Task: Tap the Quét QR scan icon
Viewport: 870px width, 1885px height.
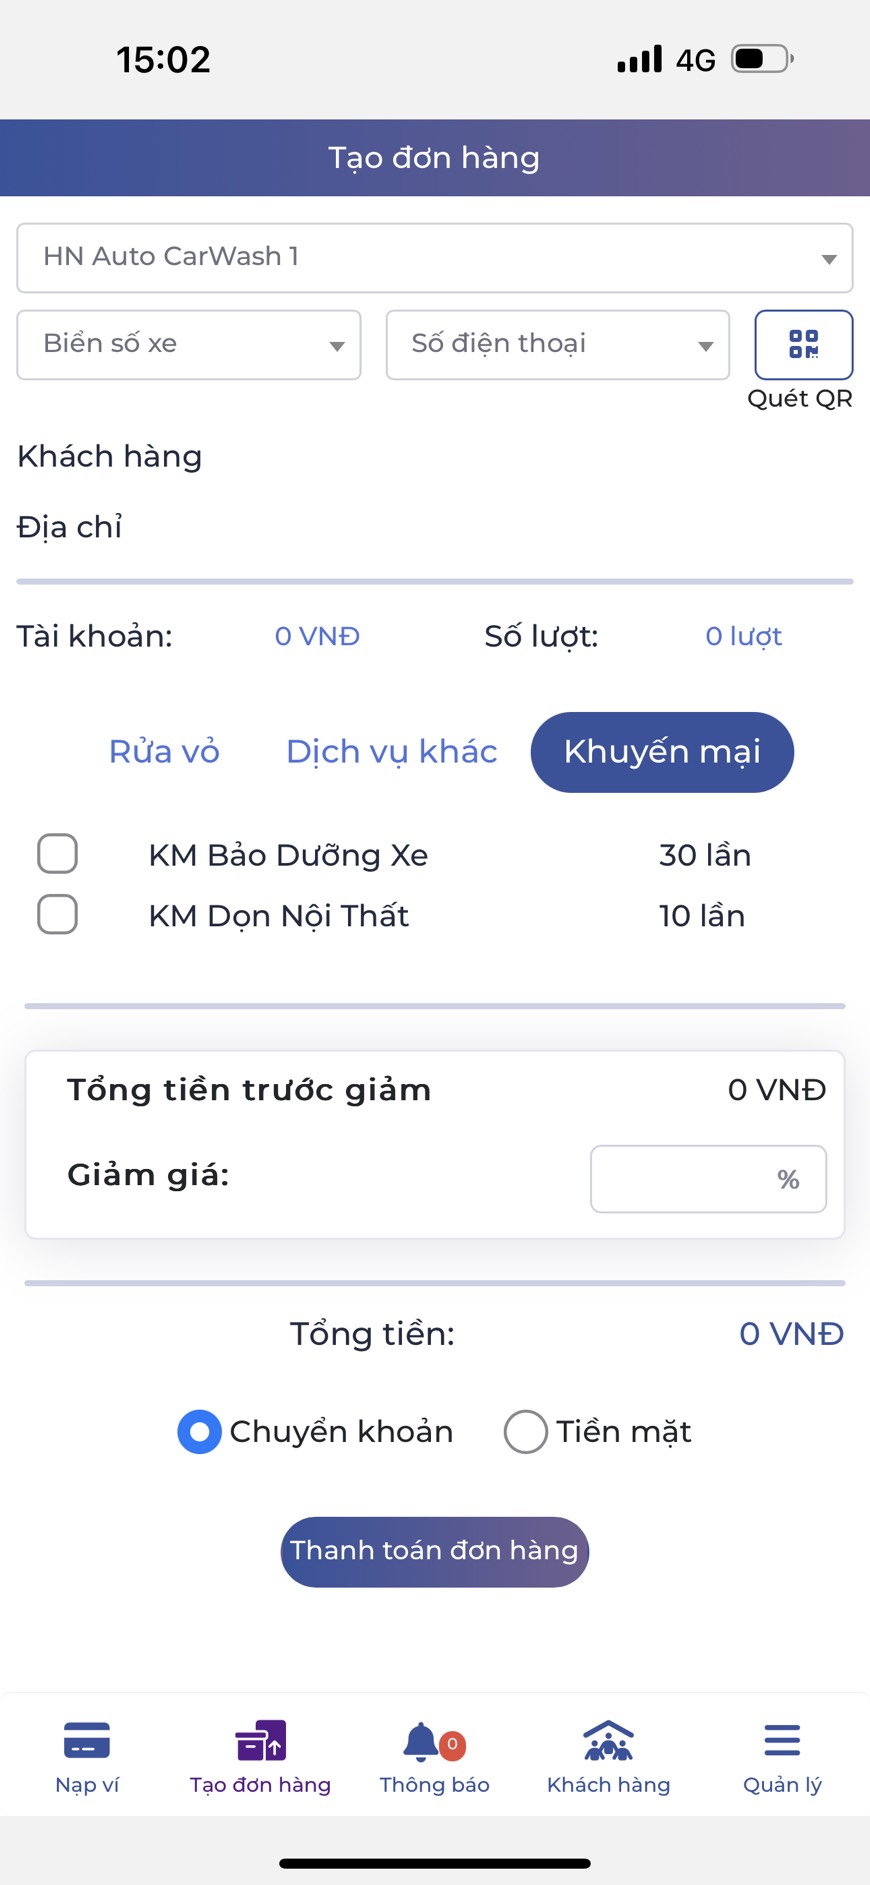Action: [x=803, y=344]
